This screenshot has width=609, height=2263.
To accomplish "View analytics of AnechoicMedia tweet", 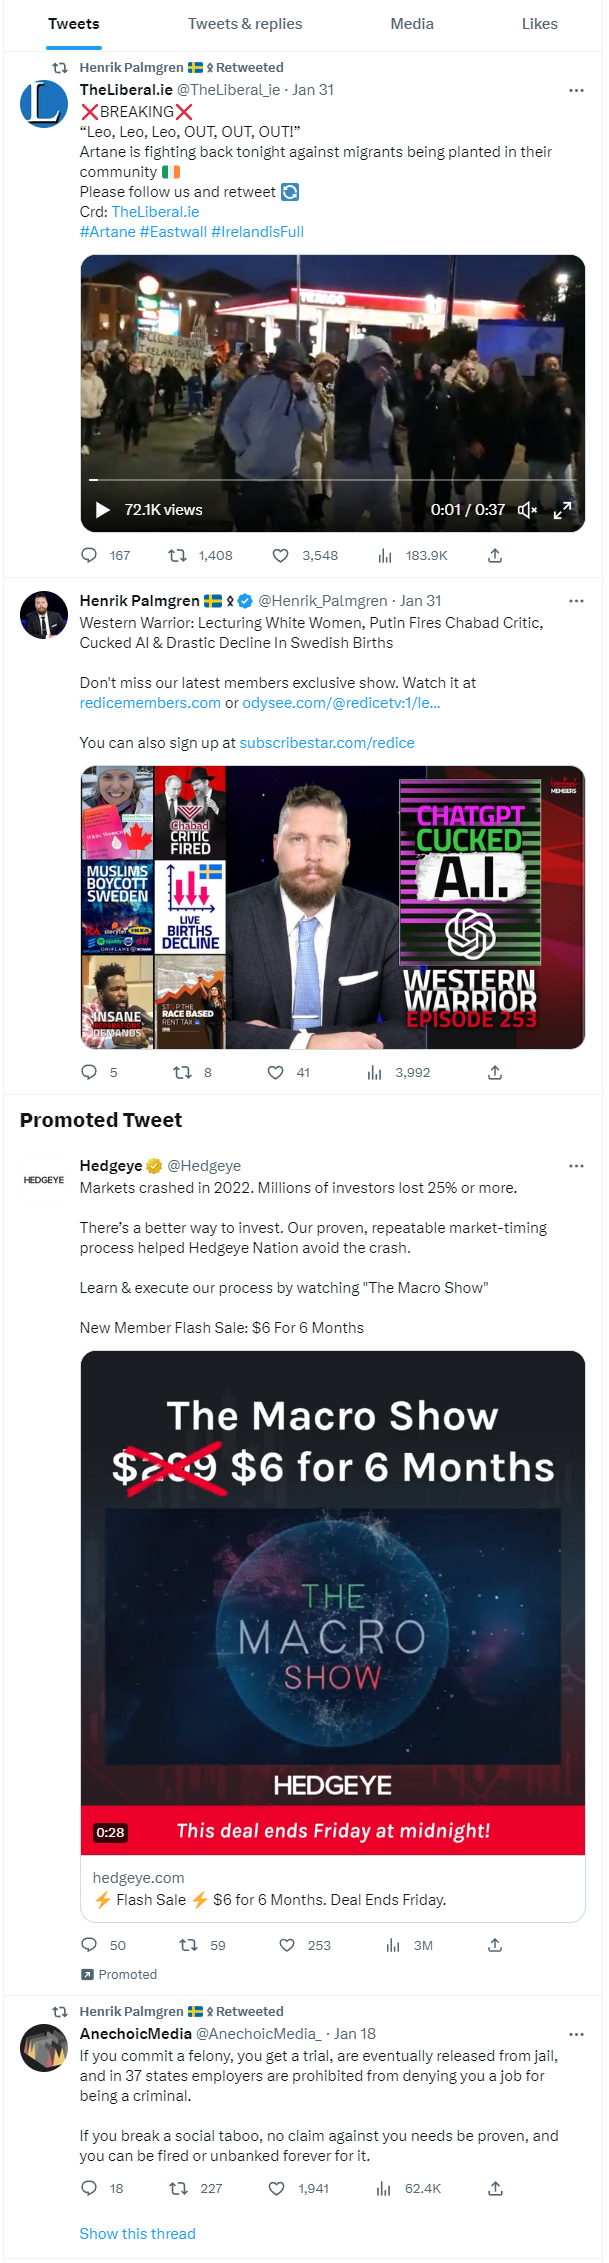I will pyautogui.click(x=384, y=2188).
